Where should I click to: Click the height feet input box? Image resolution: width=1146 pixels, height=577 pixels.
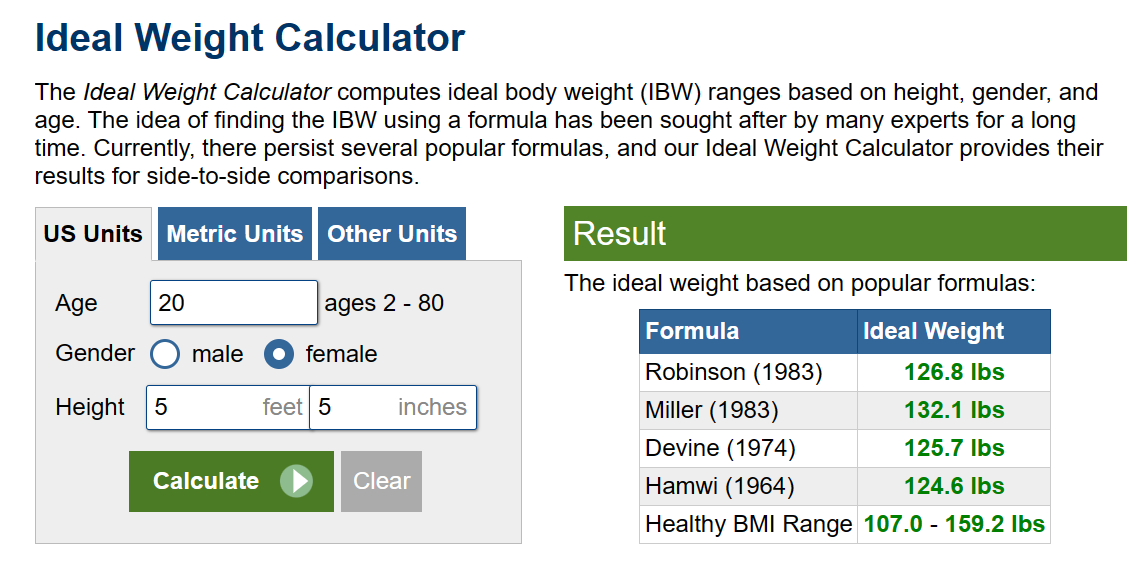coord(227,408)
